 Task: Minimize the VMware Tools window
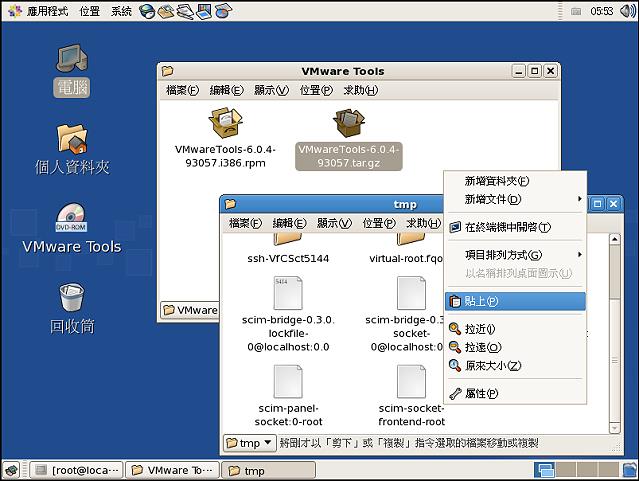point(519,71)
